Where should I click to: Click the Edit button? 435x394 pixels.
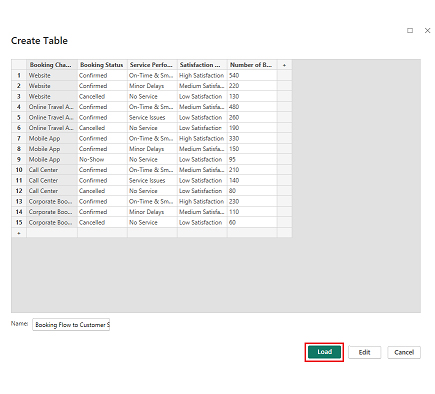click(x=364, y=352)
